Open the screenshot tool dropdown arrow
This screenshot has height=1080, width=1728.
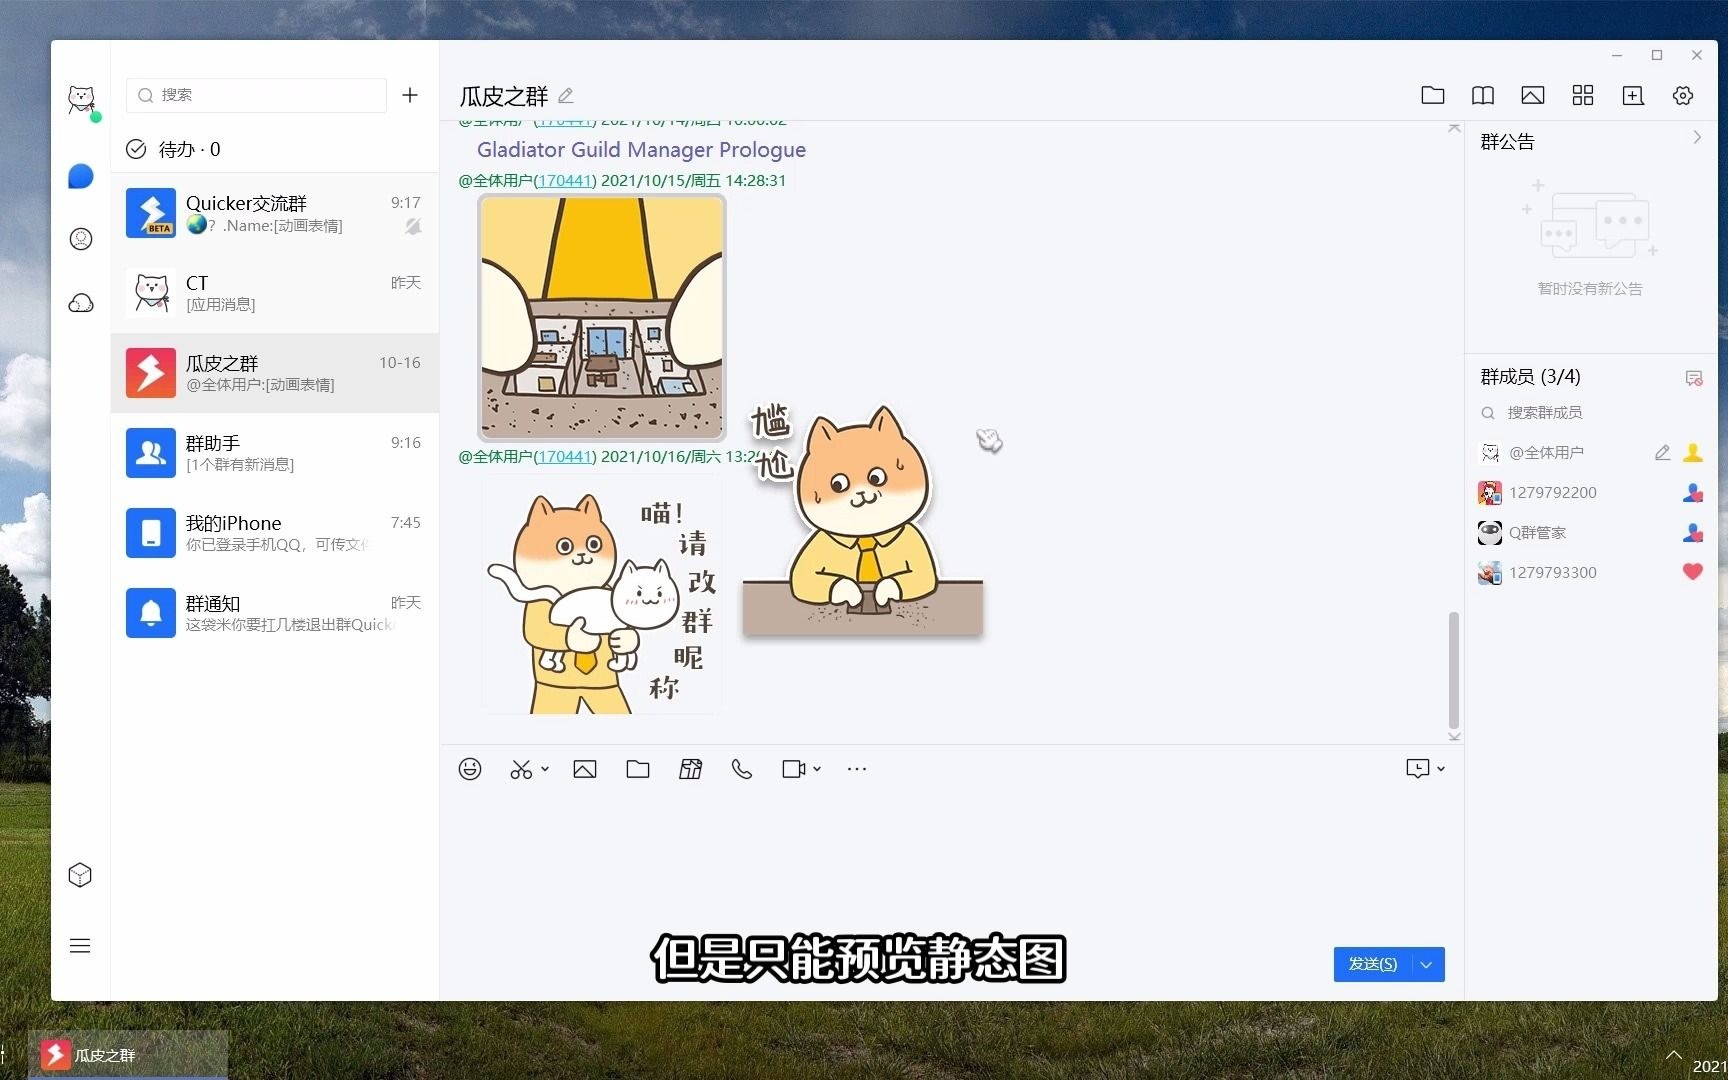point(543,768)
